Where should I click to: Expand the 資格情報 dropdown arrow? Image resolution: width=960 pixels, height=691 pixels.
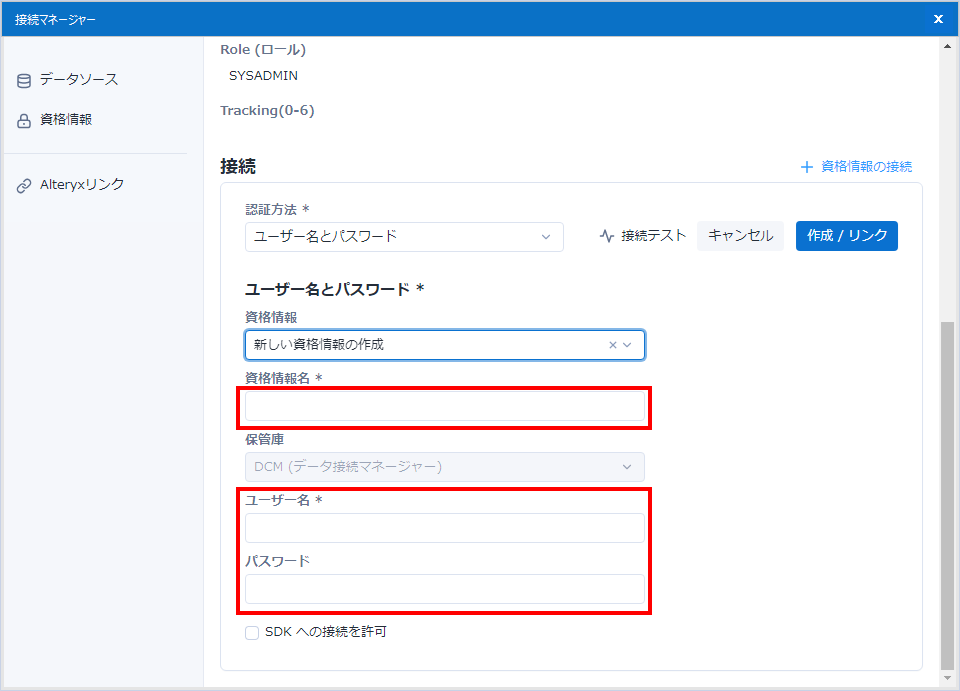tap(628, 345)
